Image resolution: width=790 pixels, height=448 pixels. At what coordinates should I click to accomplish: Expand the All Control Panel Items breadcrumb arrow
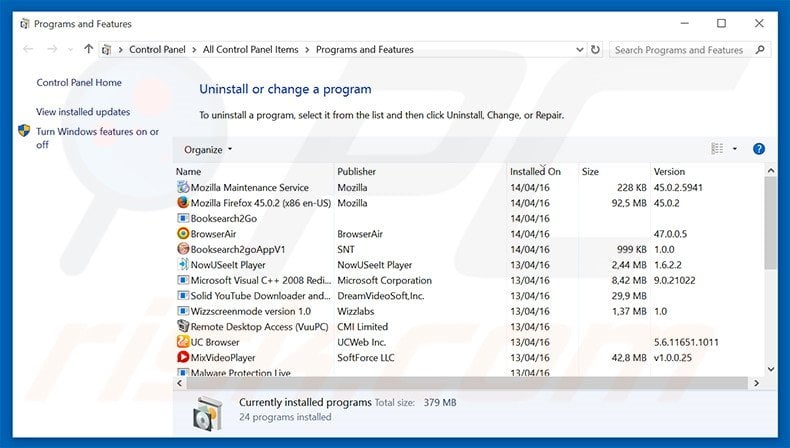(307, 50)
